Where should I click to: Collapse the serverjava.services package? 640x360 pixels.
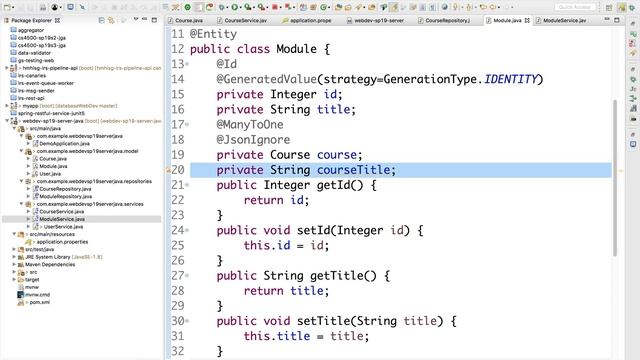click(21, 204)
